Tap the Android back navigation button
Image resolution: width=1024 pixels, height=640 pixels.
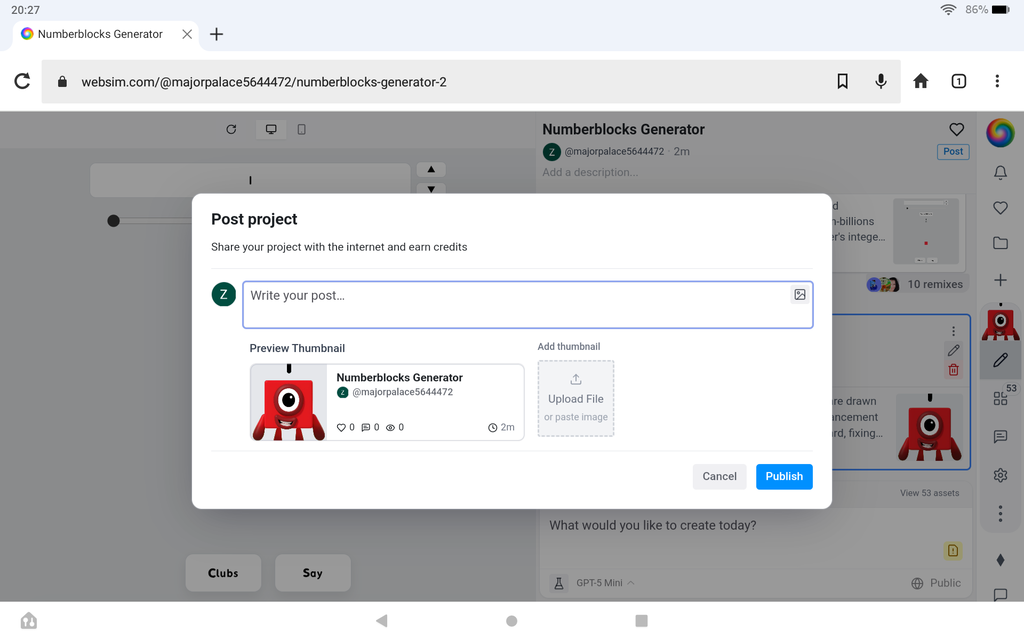[382, 620]
